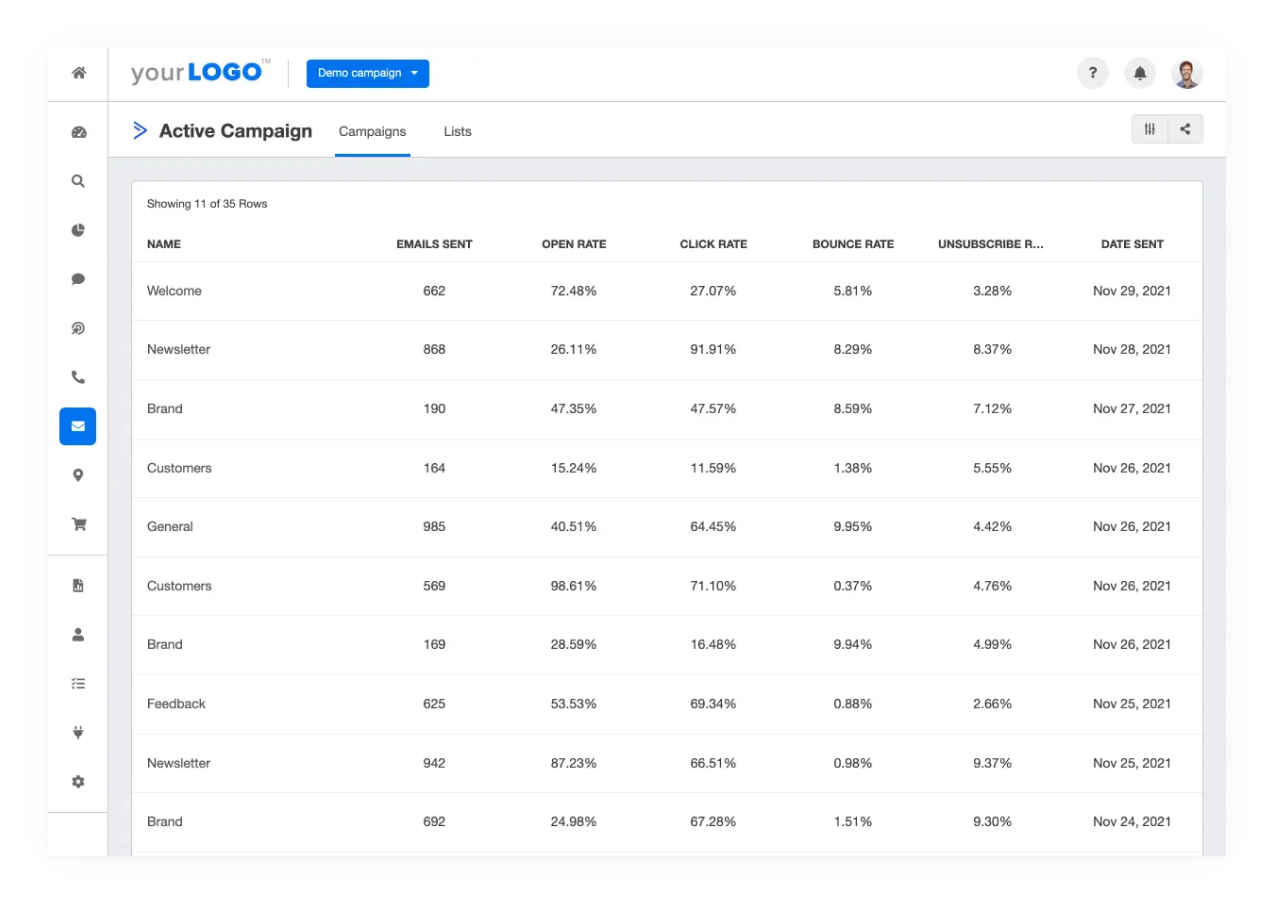Open the notifications bell icon
Screen dimensions: 1274x904
click(x=1140, y=73)
